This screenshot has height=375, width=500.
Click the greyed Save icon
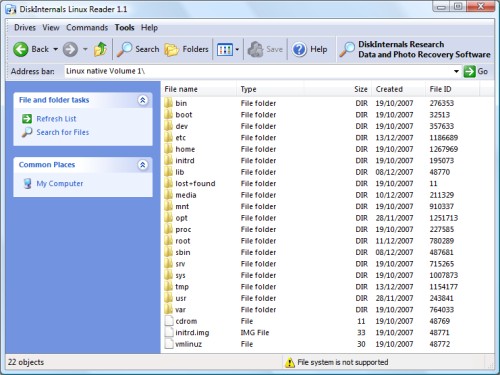[256, 49]
